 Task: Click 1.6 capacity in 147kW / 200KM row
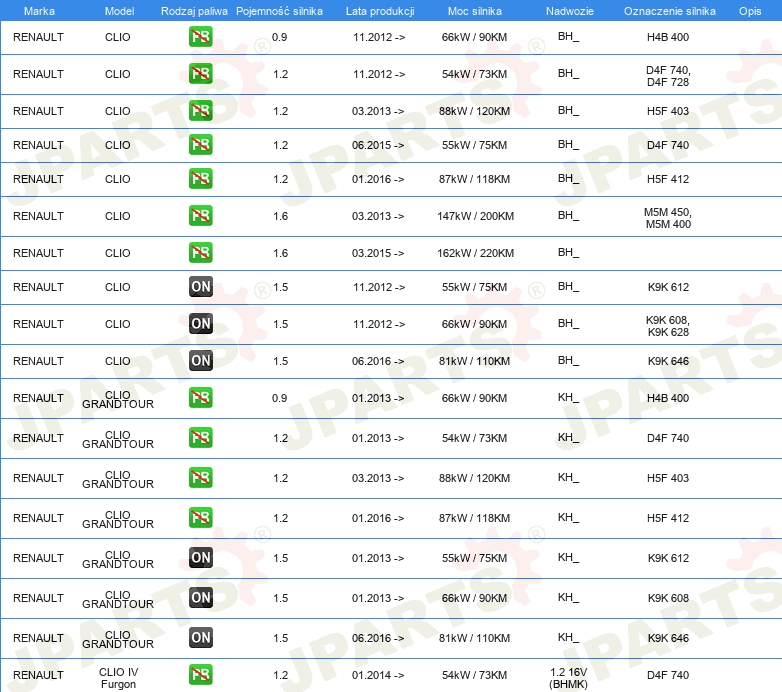point(280,216)
